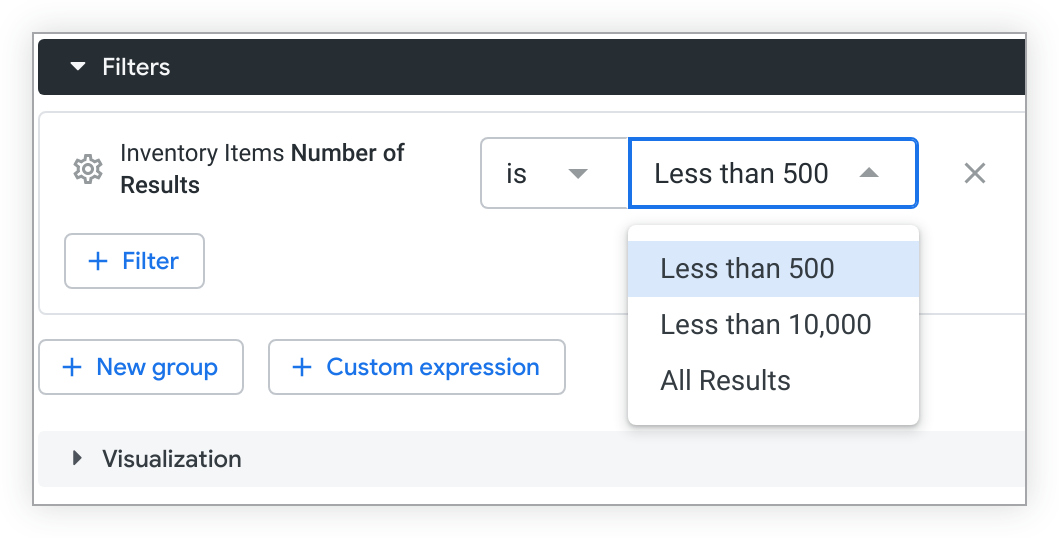Open the "is" condition dropdown

(554, 174)
